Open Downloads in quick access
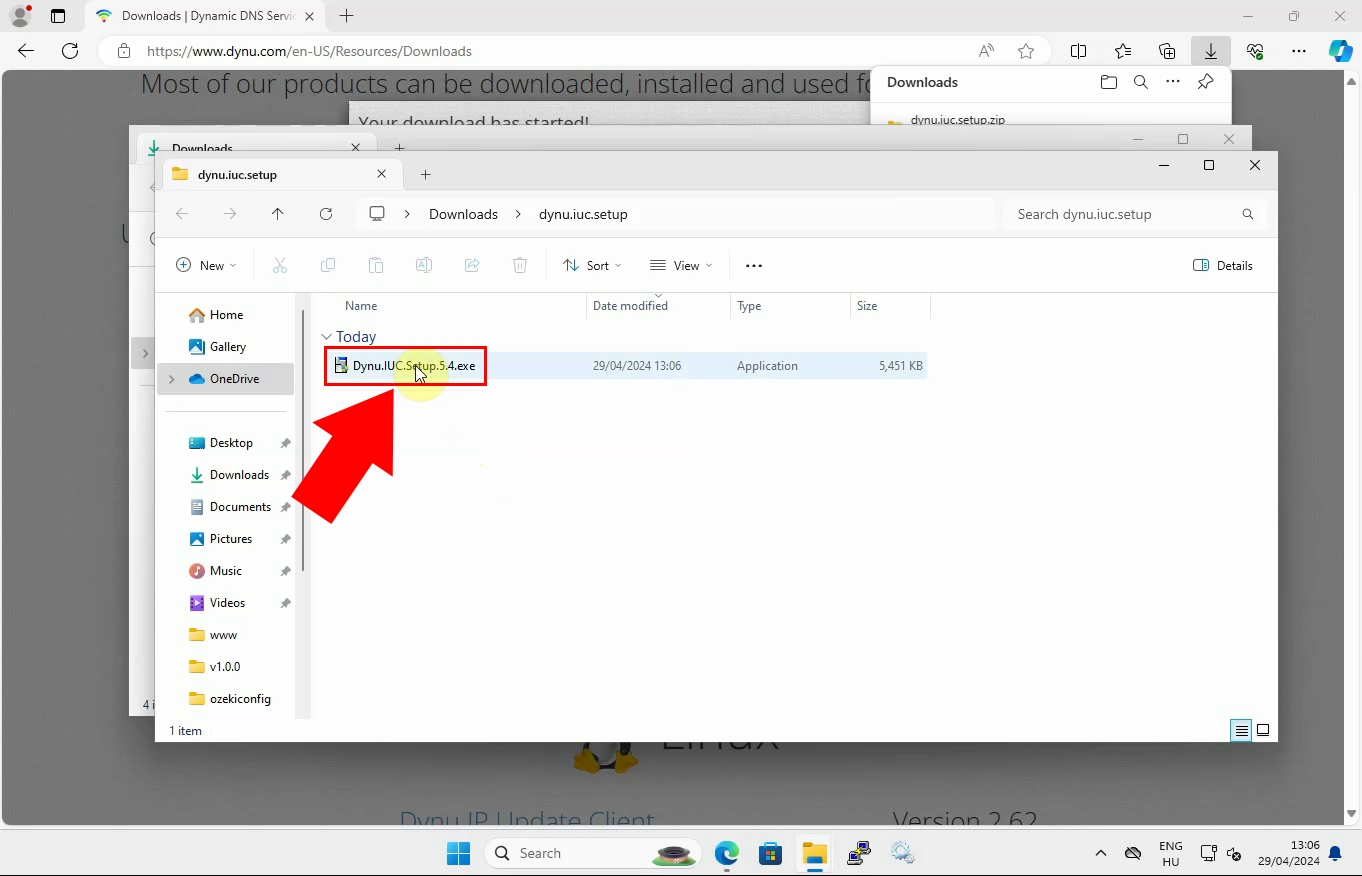This screenshot has height=876, width=1362. coord(239,475)
